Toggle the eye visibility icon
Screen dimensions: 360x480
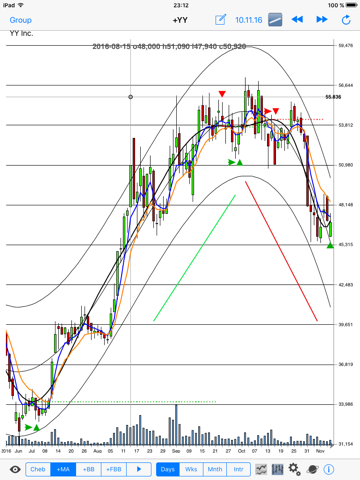coord(15,470)
